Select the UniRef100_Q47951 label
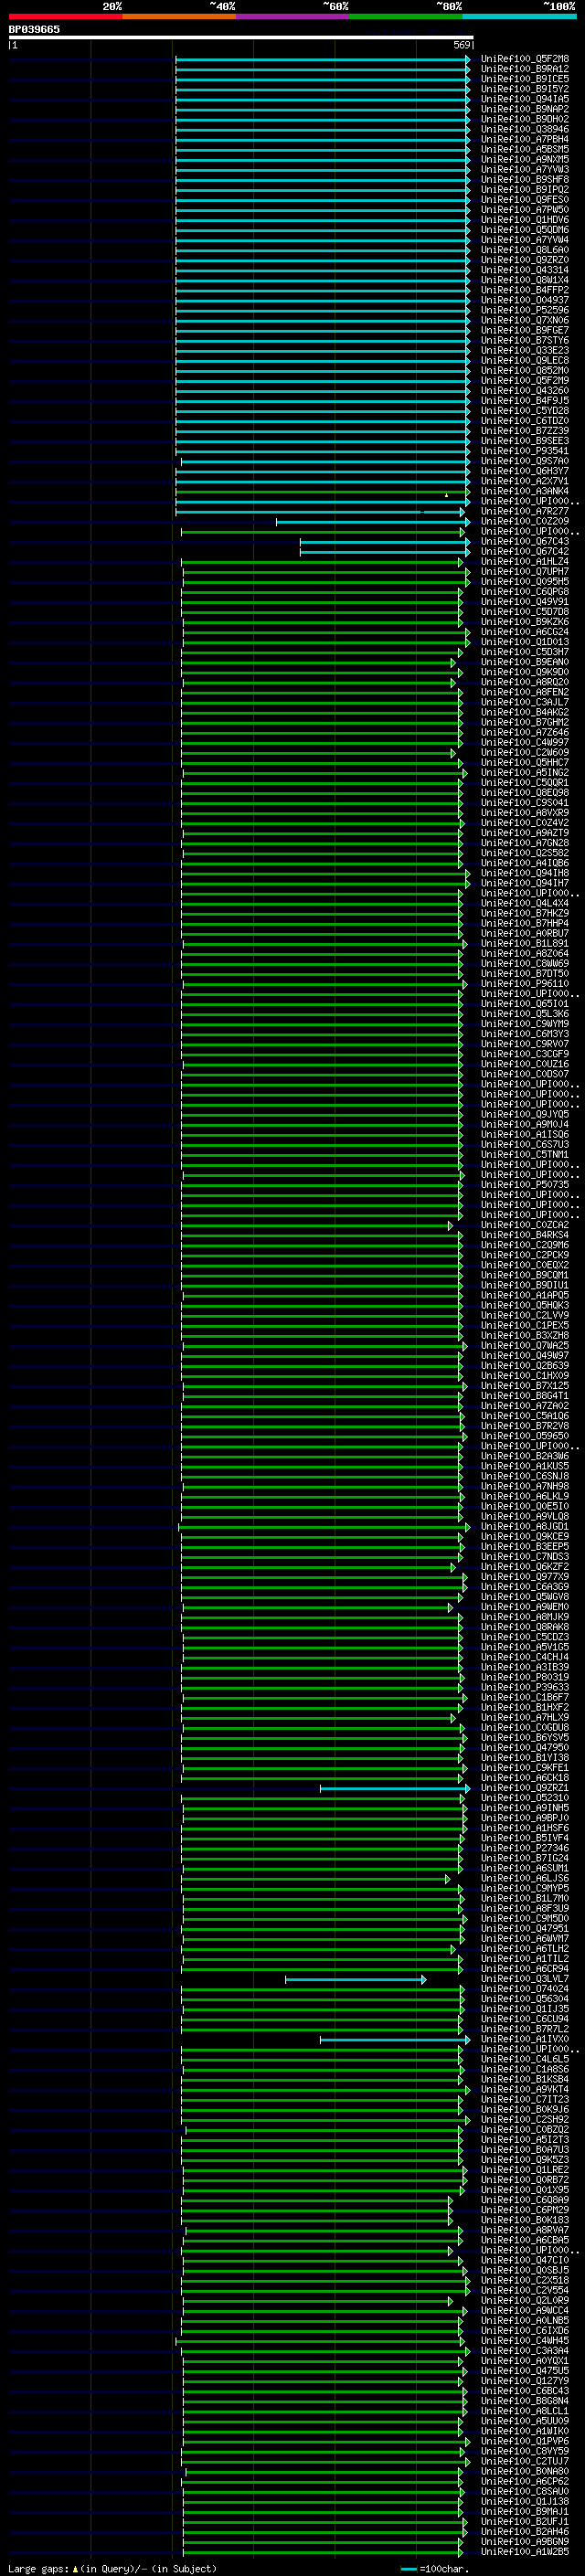 point(525,1928)
